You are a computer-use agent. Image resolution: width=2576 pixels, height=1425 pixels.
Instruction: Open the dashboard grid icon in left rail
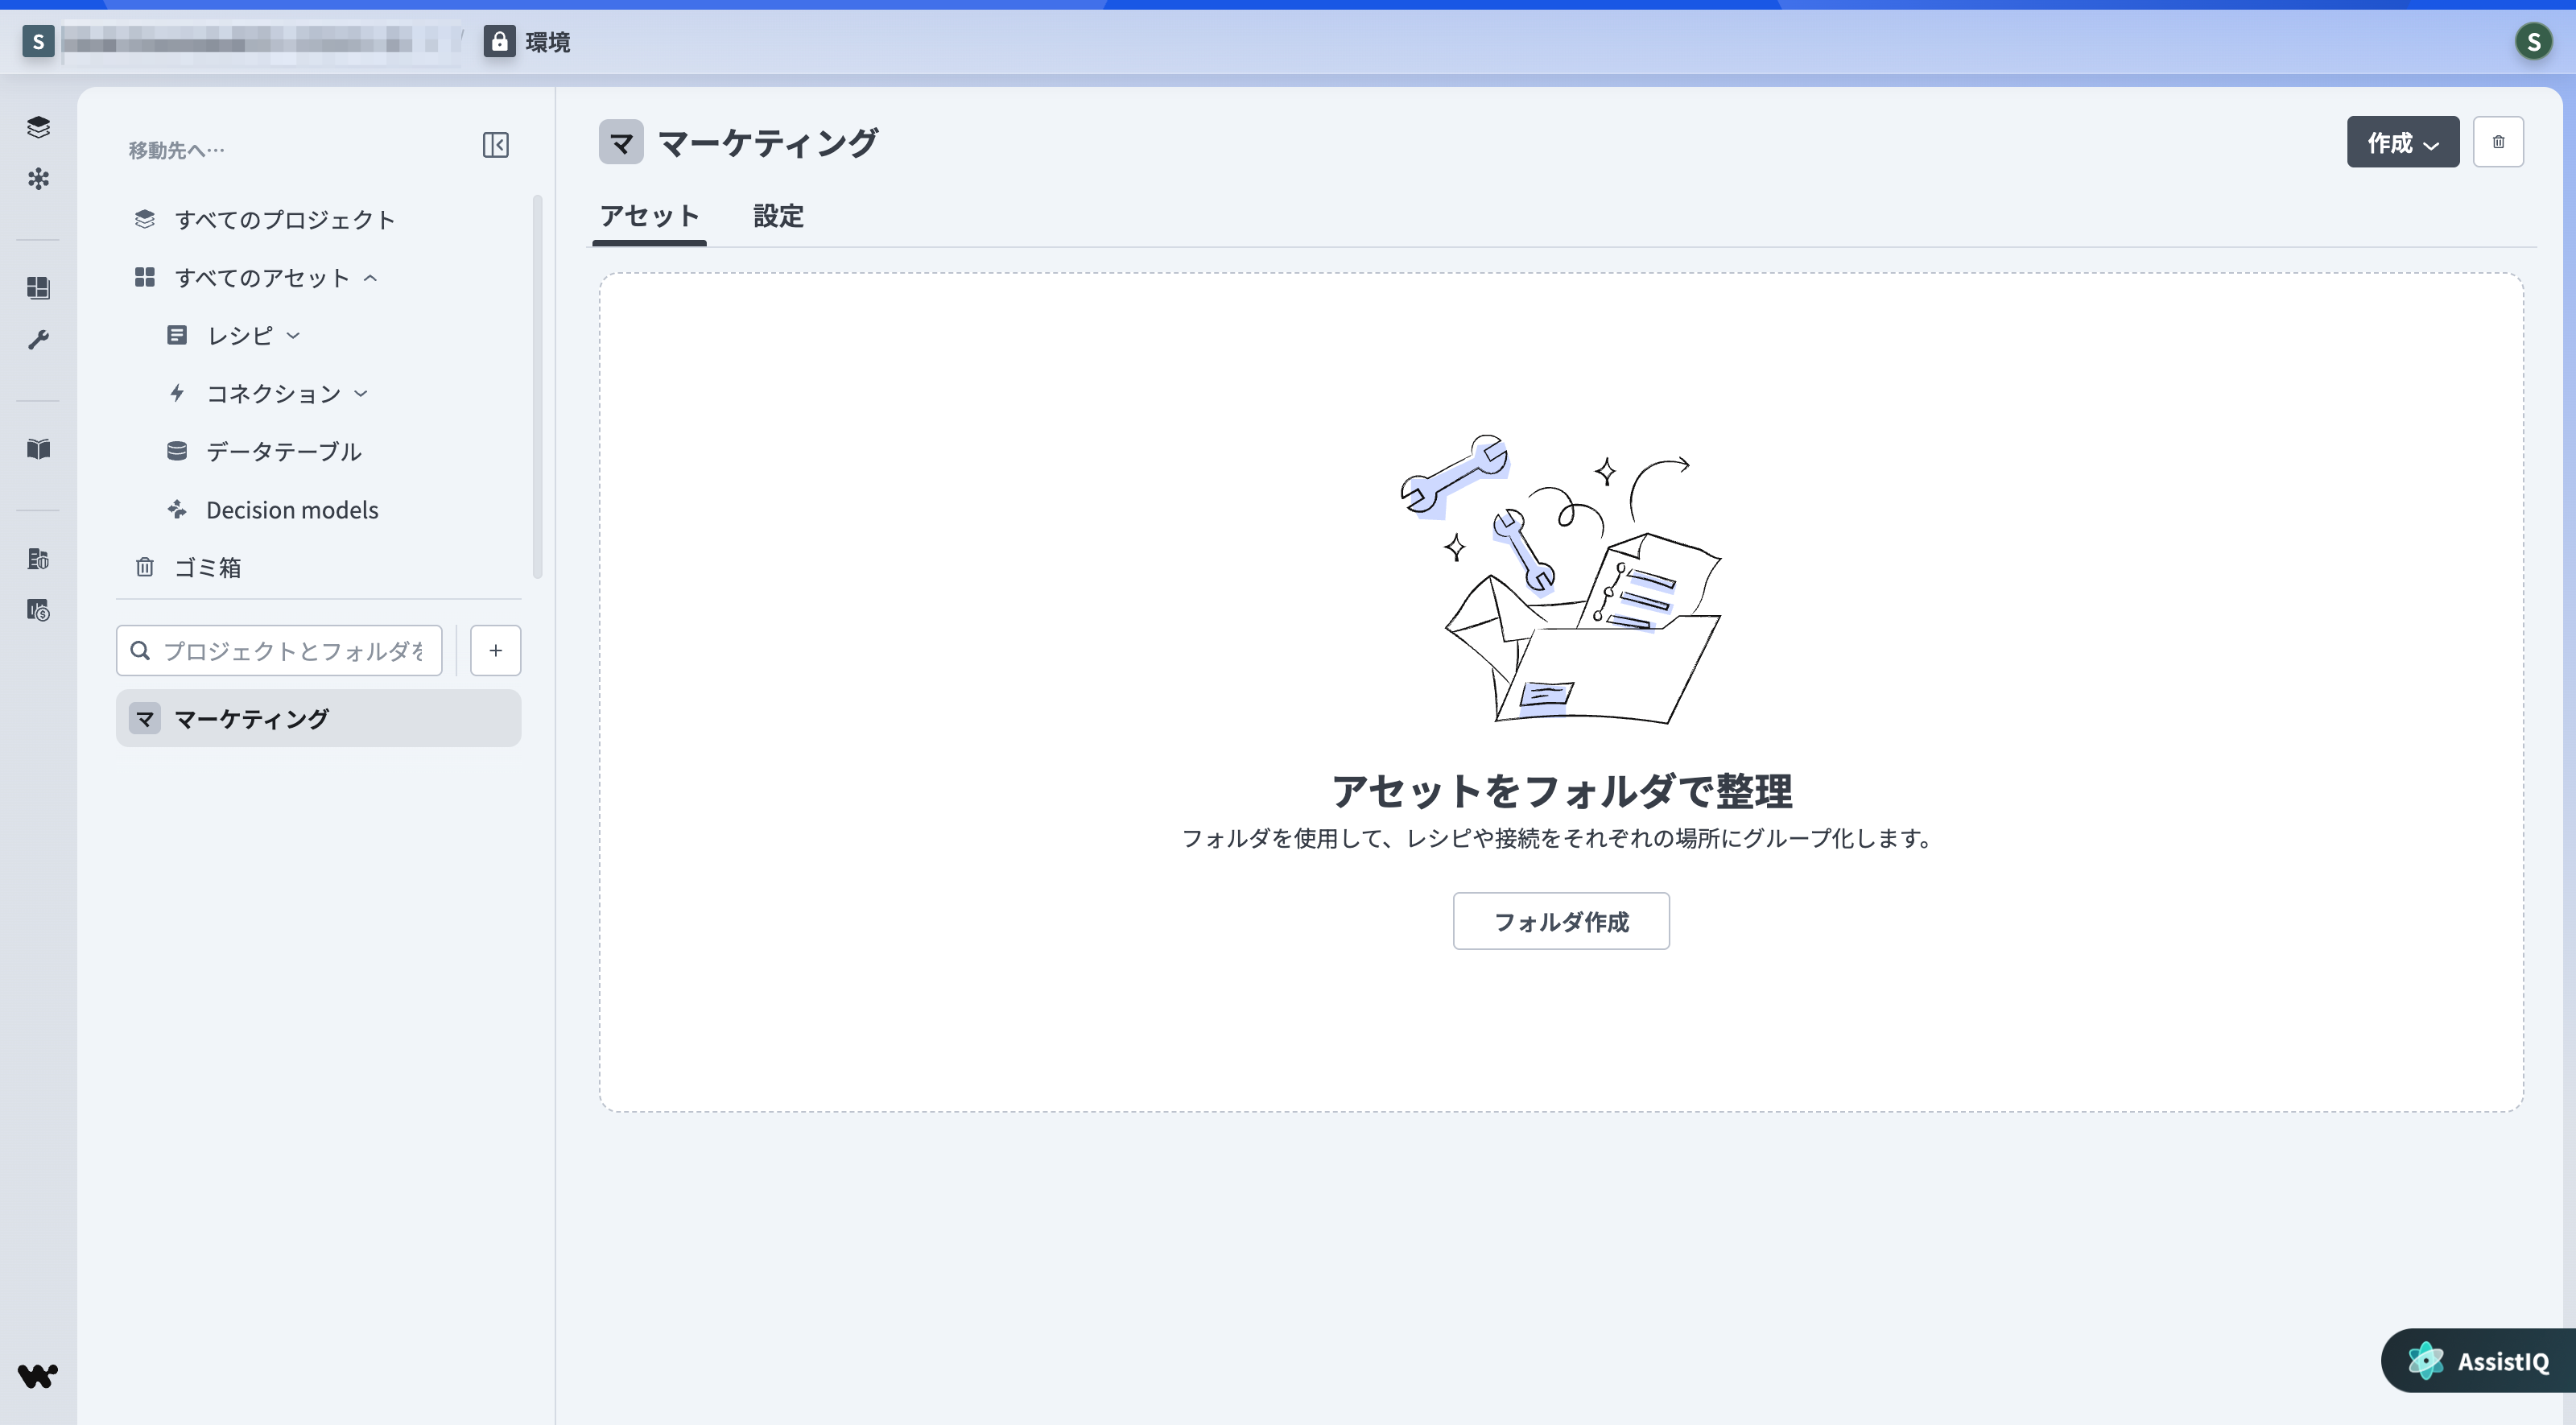[x=38, y=288]
